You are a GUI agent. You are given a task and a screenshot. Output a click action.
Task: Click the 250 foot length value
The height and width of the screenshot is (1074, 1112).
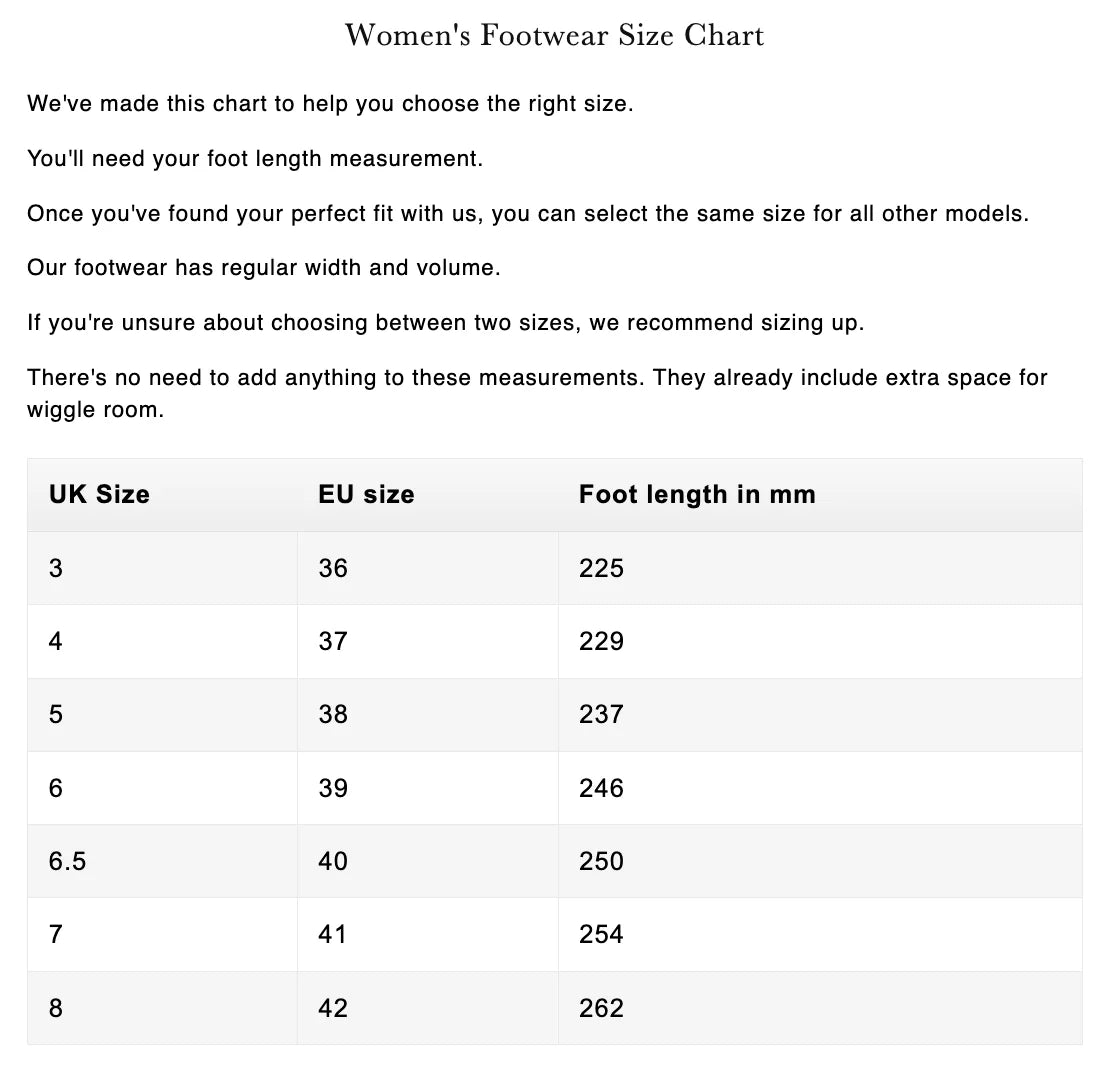tap(601, 861)
